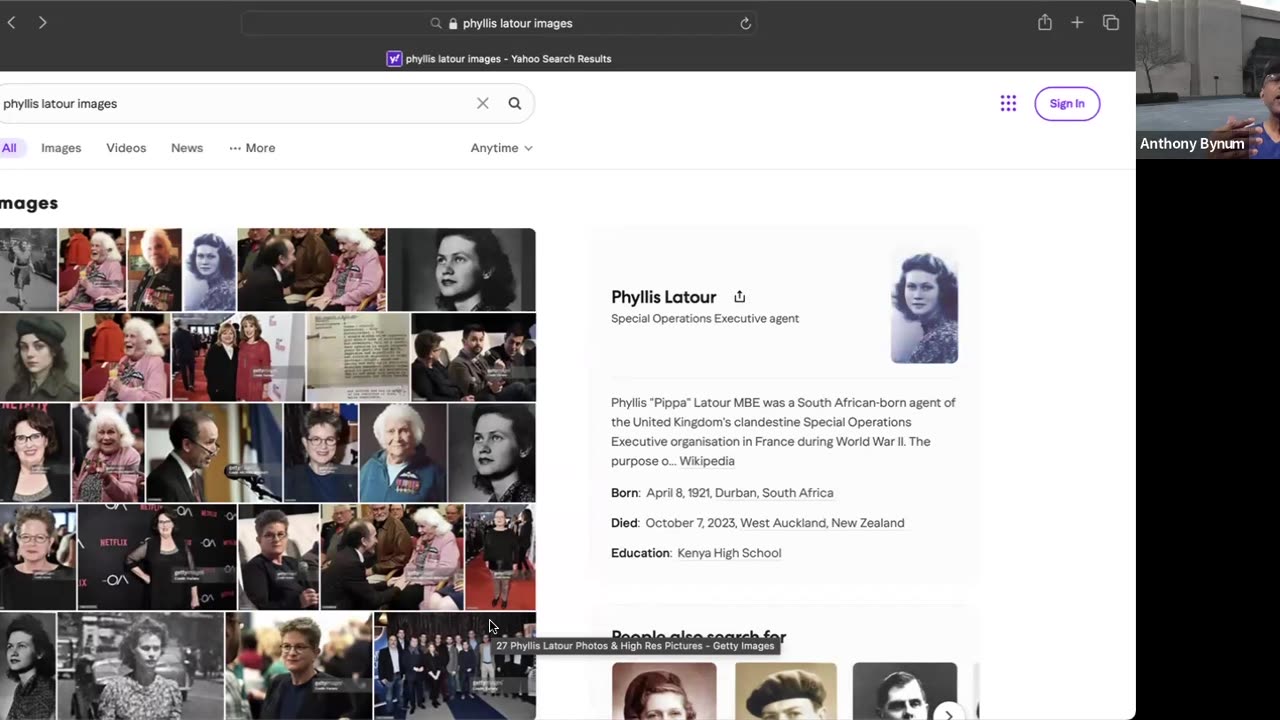The image size is (1280, 720).
Task: Focus the Safari address bar
Action: (498, 23)
